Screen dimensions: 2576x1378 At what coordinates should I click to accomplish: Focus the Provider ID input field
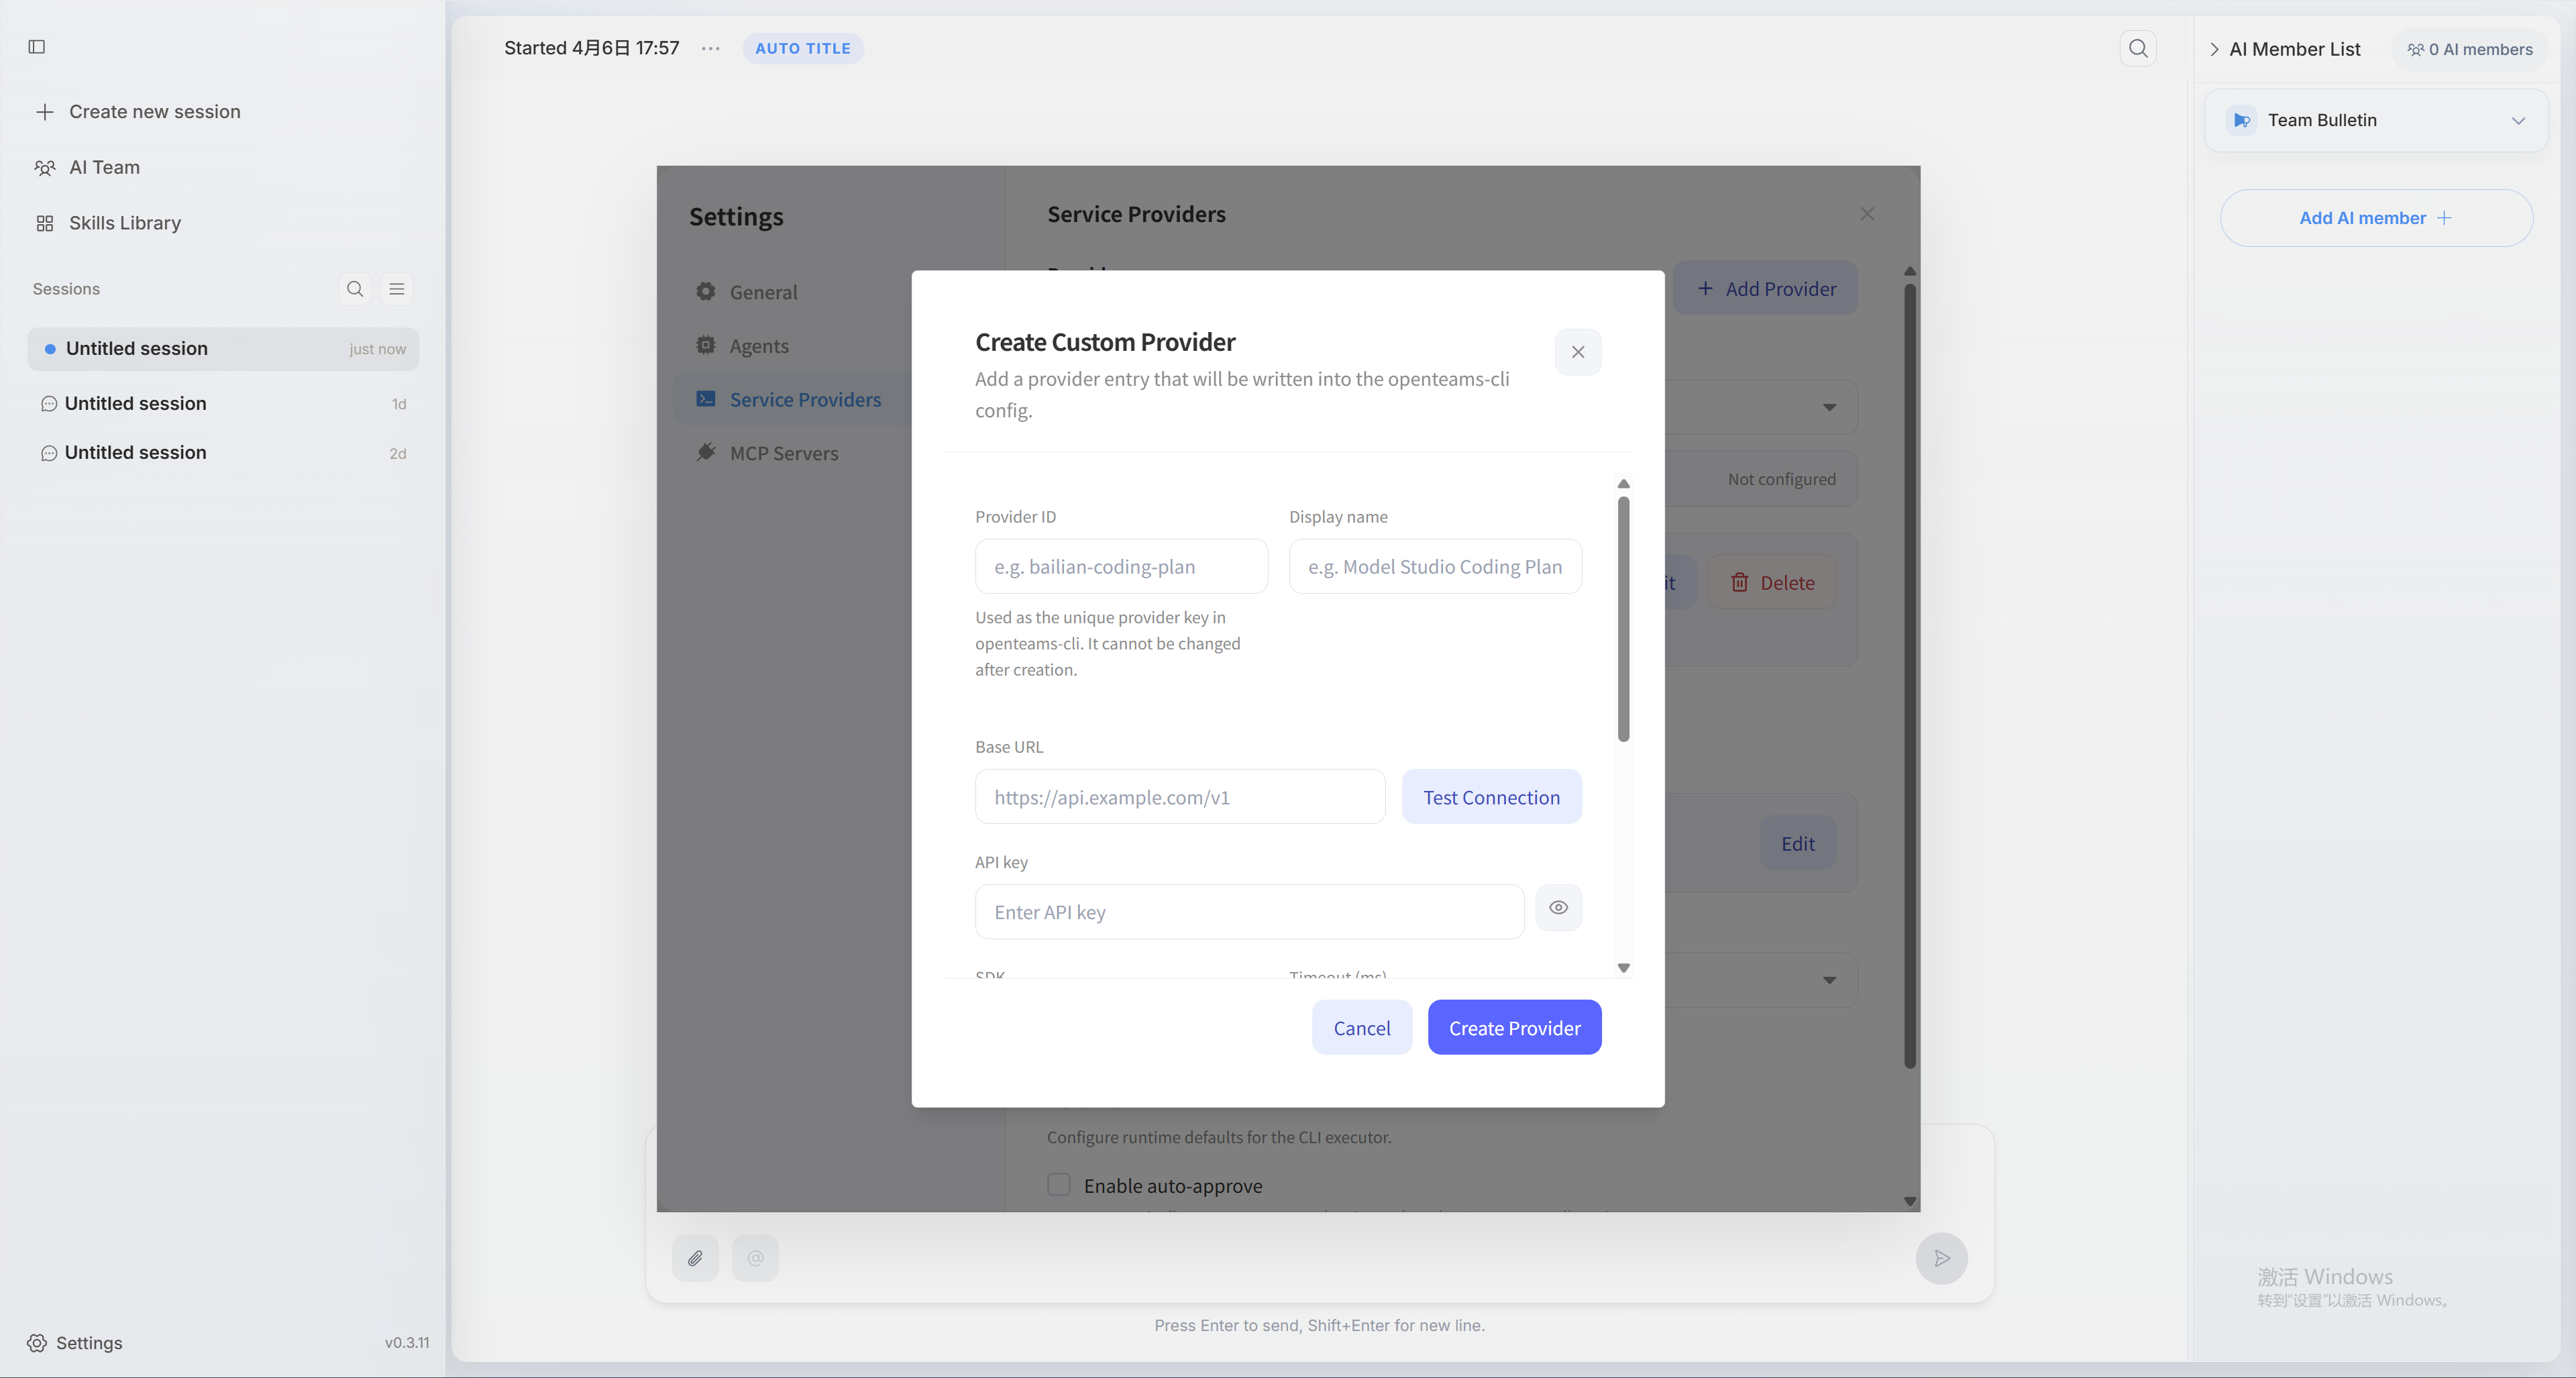click(1121, 567)
